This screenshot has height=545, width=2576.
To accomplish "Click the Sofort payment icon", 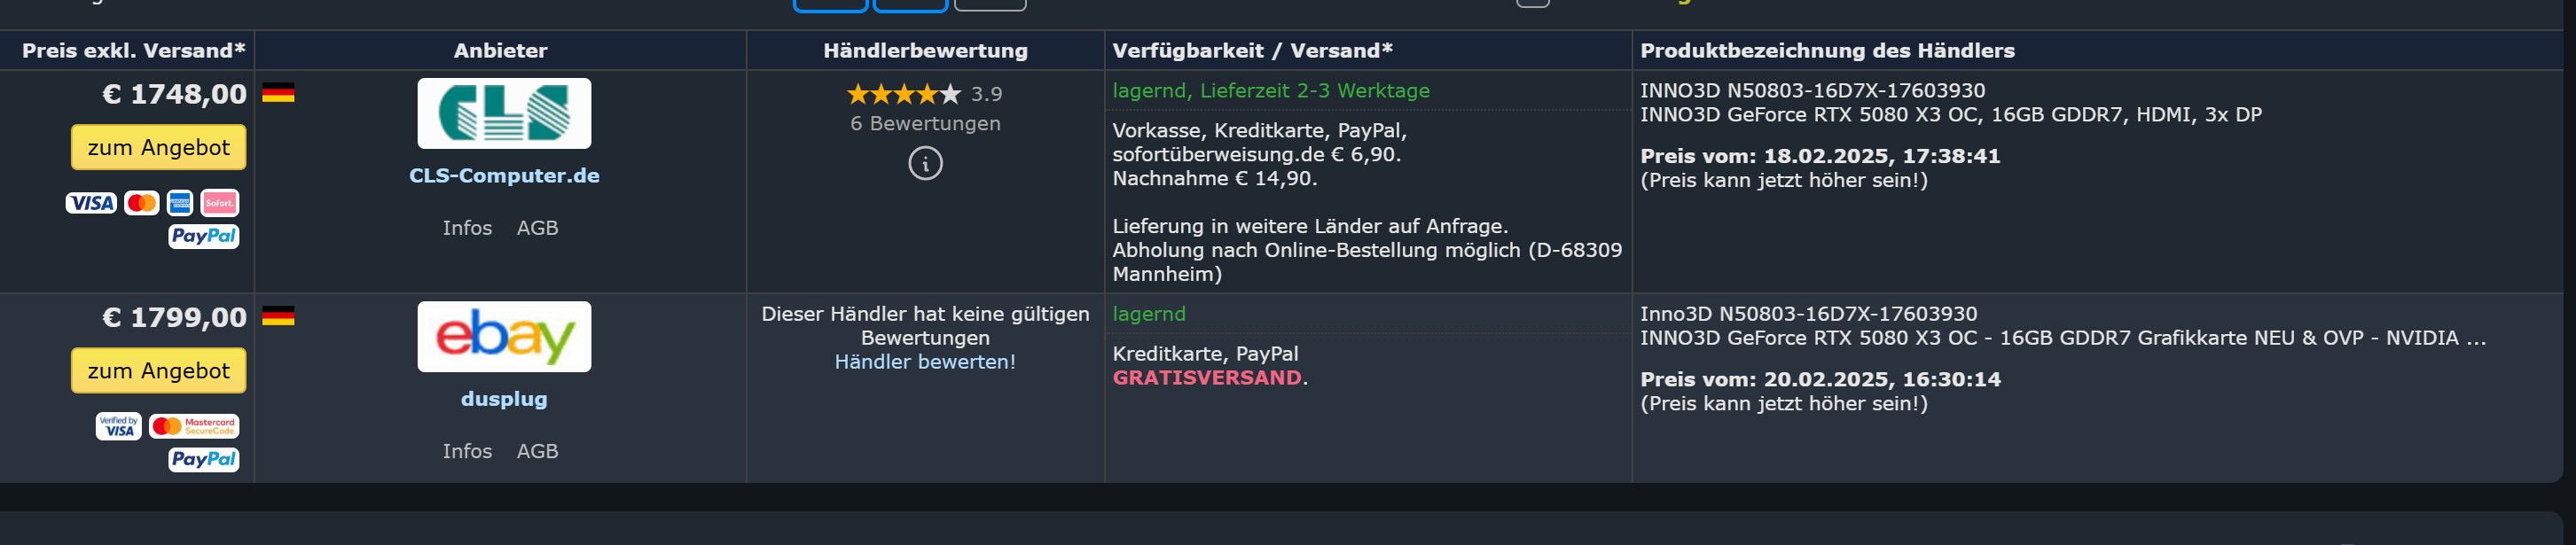I will pyautogui.click(x=220, y=203).
